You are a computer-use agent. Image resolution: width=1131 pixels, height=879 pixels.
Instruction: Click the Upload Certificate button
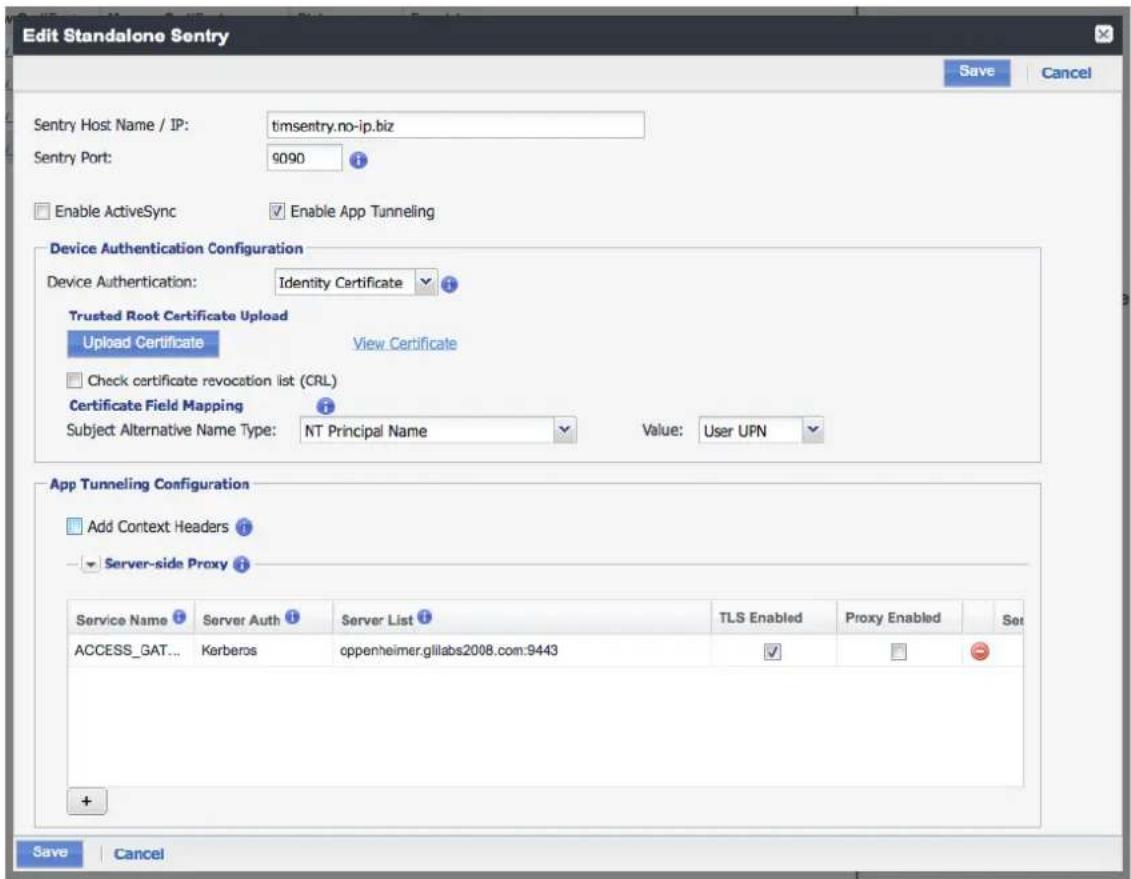(x=143, y=343)
